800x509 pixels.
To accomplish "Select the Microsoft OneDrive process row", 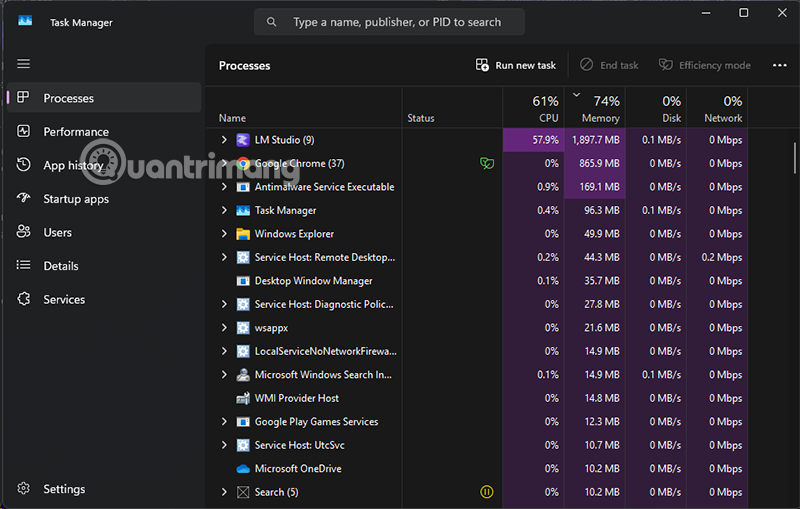I will [x=477, y=468].
